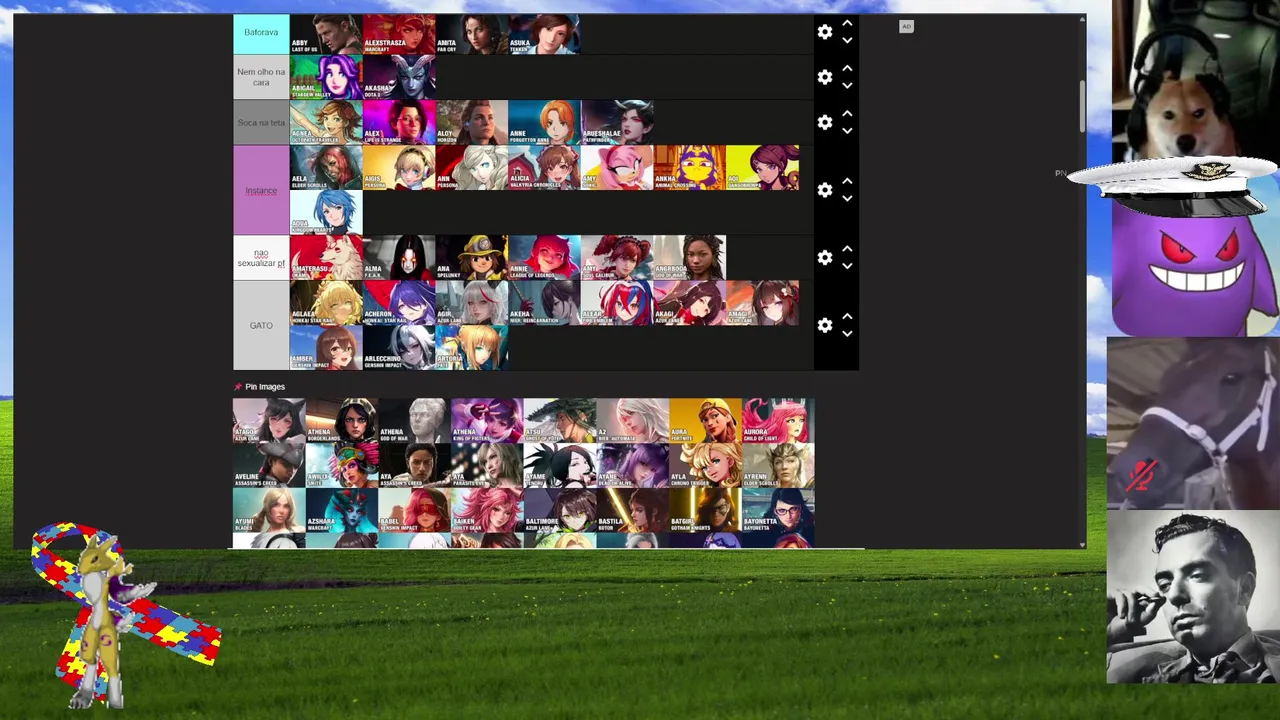Screen dimensions: 1280x720
Task: Move GATO tier down with arrow
Action: (847, 333)
